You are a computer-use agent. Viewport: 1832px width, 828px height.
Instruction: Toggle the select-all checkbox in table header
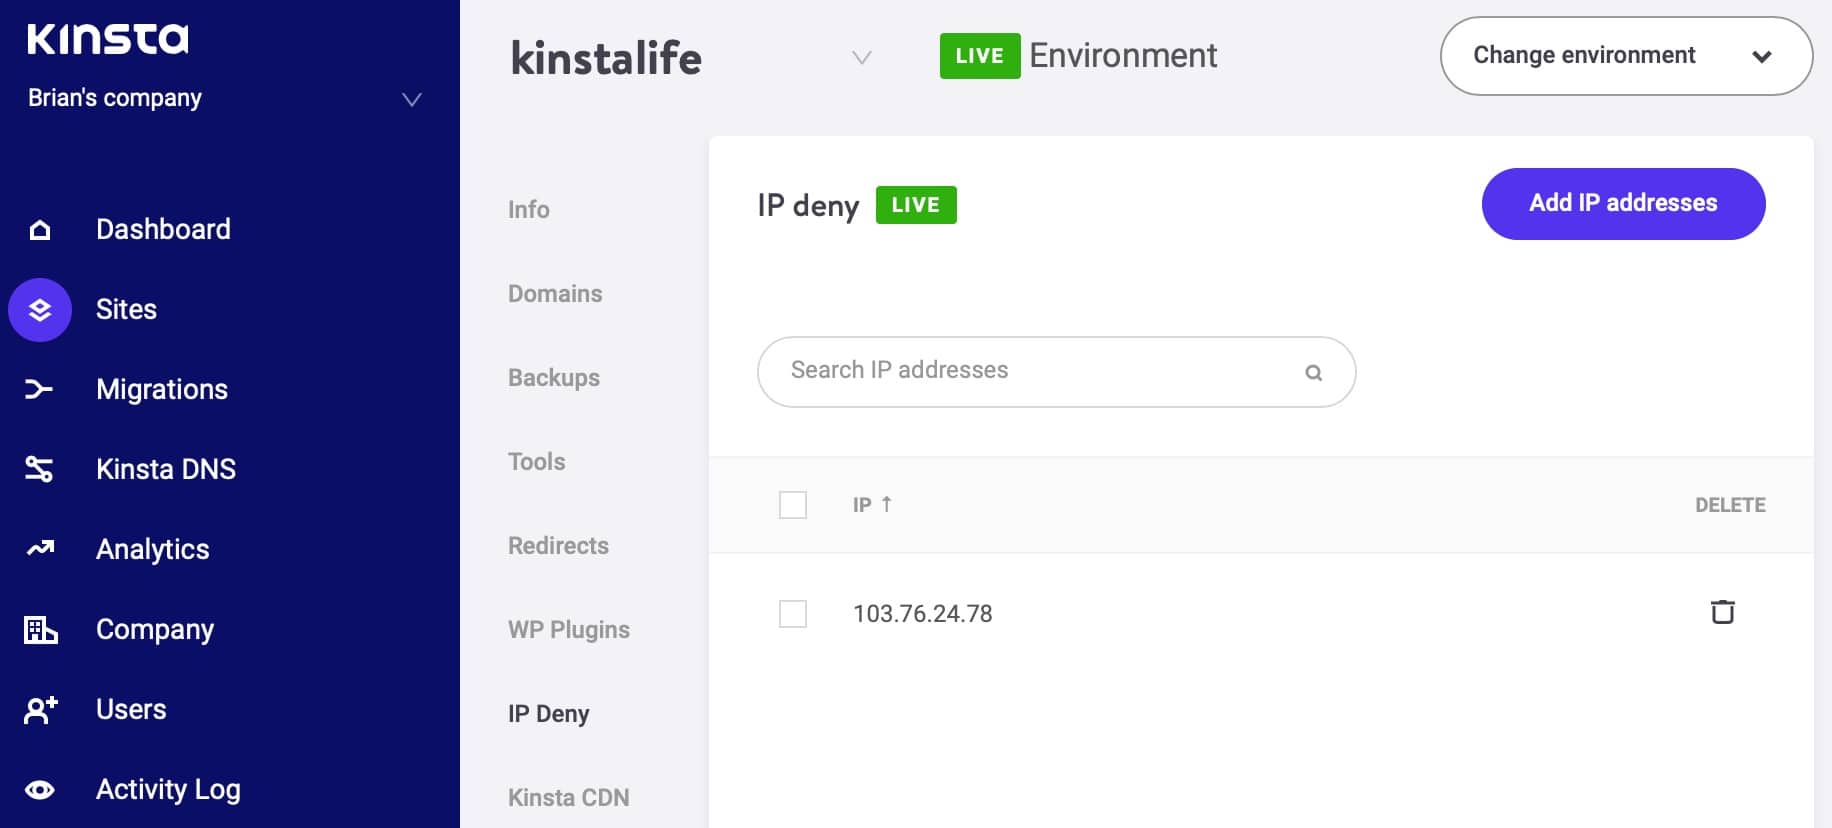pos(793,505)
